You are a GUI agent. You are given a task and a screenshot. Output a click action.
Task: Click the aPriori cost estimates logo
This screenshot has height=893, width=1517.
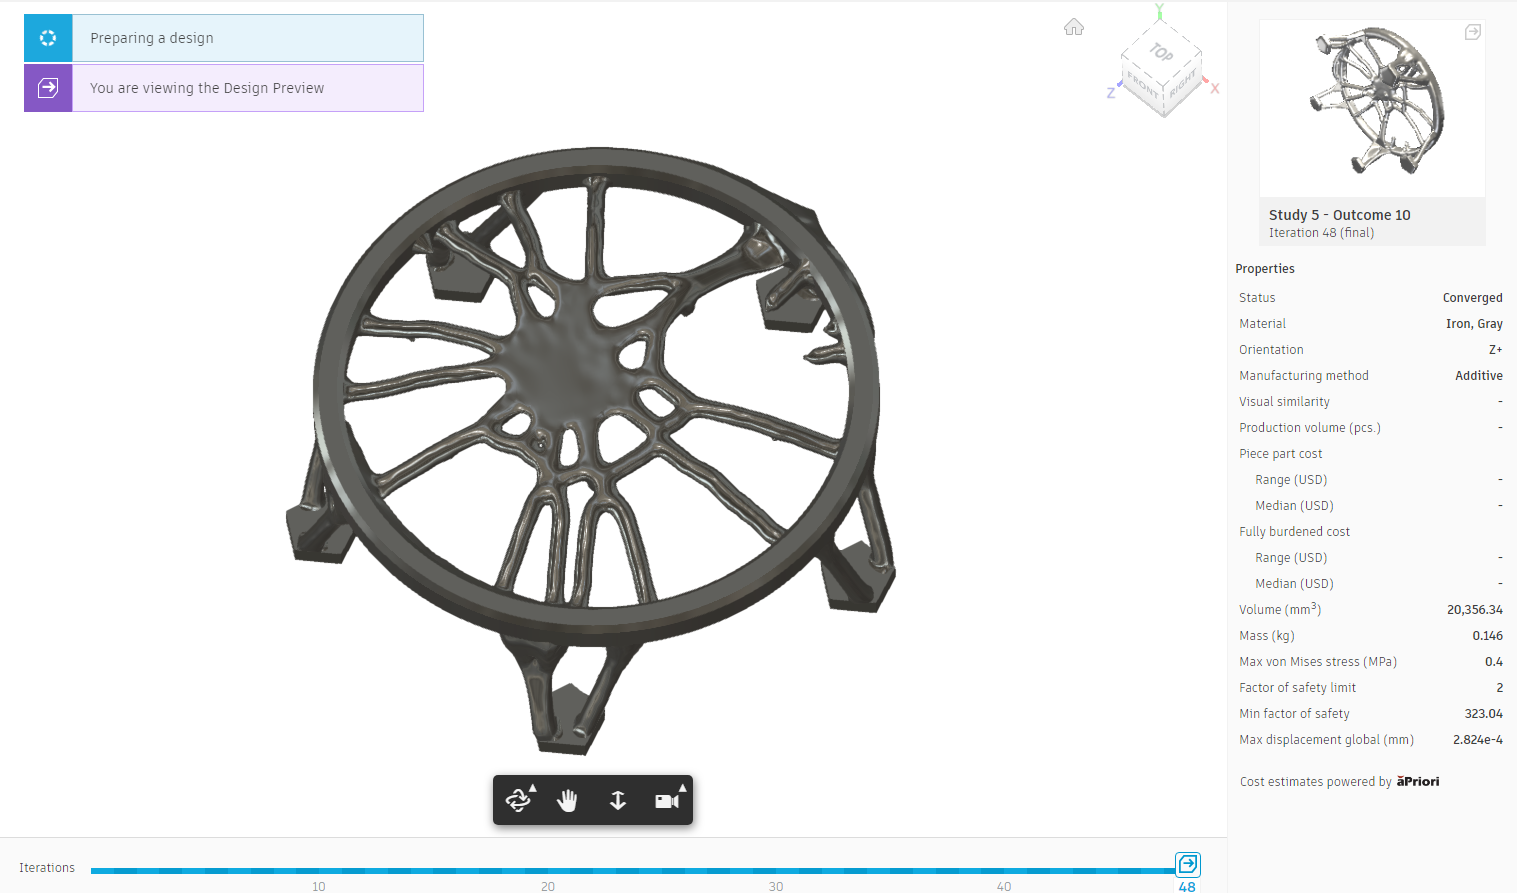1418,781
